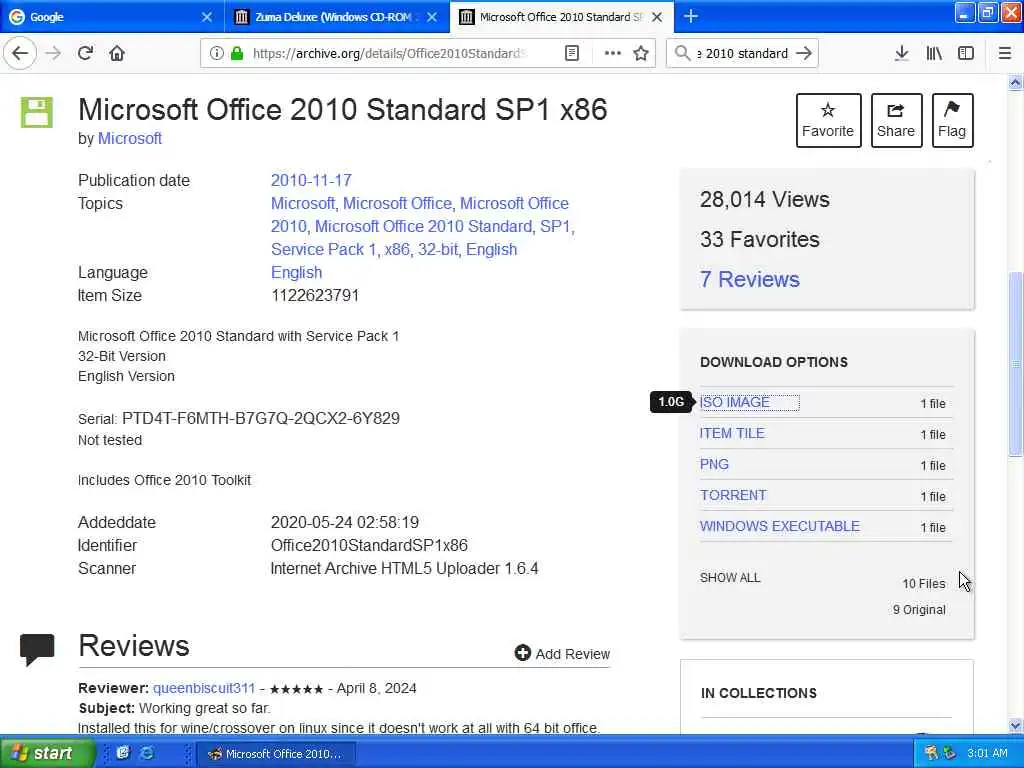Click the green floppy disk software icon
The image size is (1024, 768).
point(37,112)
